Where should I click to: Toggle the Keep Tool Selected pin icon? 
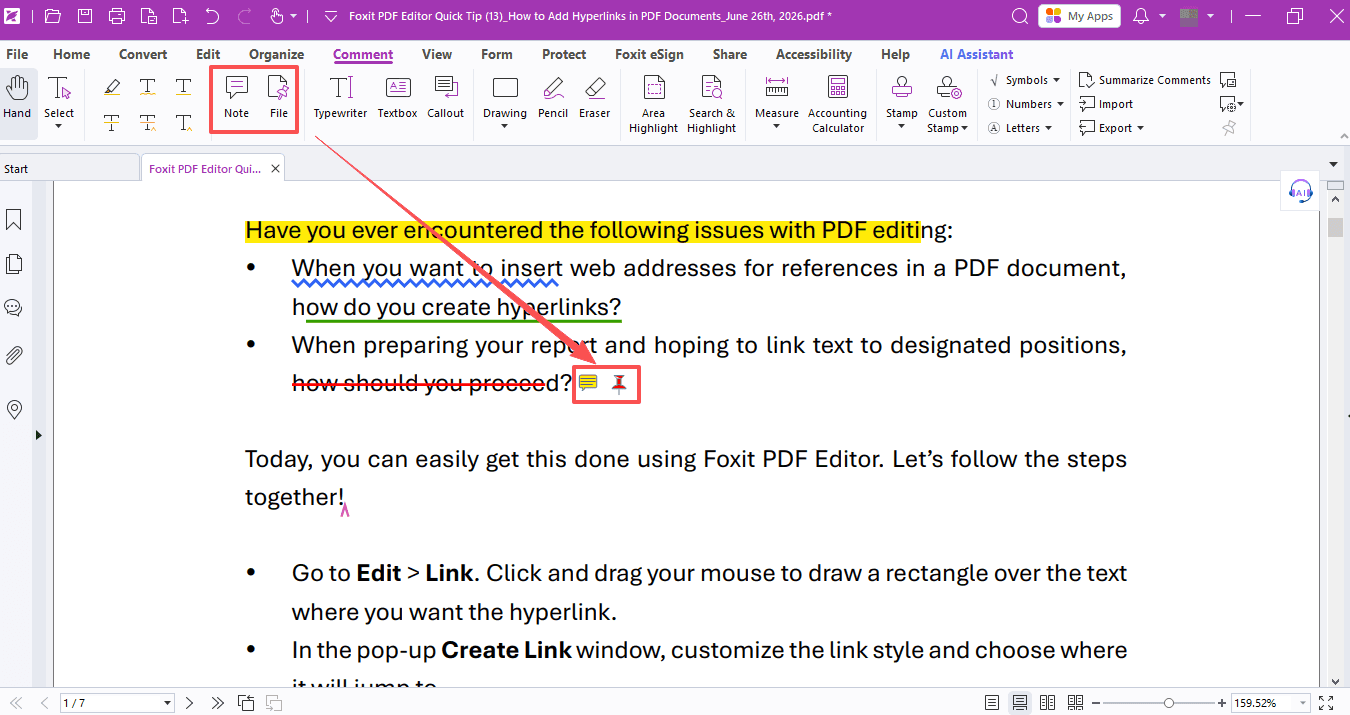(x=1229, y=128)
